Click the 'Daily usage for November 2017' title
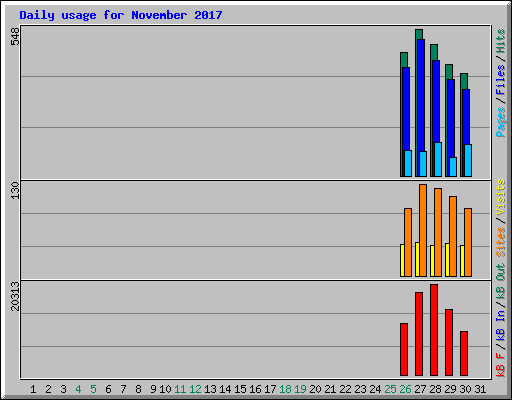 pyautogui.click(x=121, y=15)
